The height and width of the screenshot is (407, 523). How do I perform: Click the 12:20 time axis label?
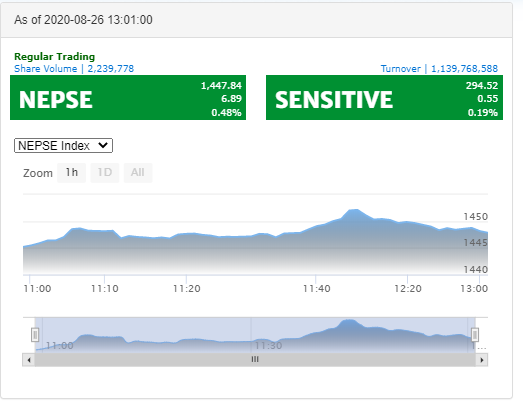point(408,289)
